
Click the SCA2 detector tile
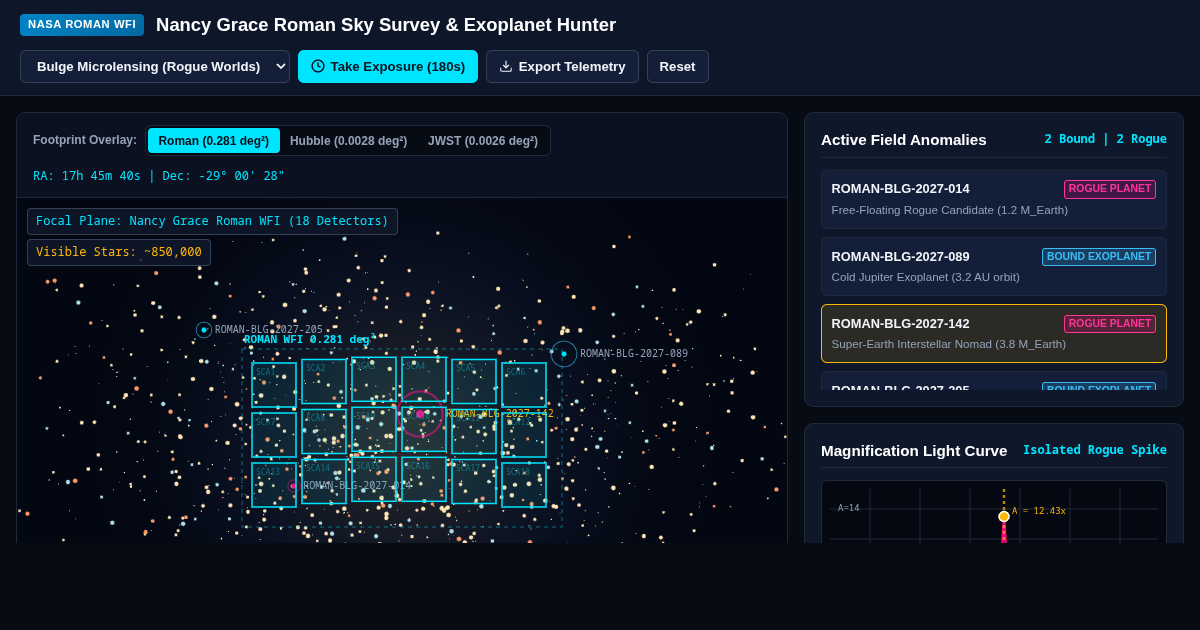click(324, 381)
